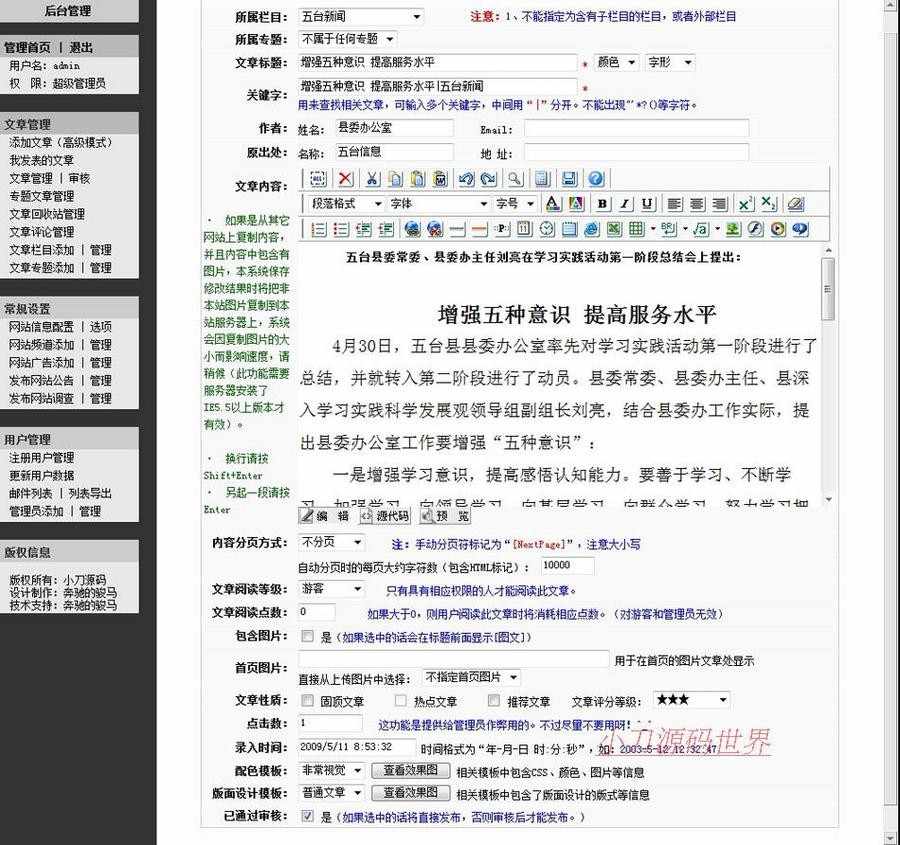Open the 段落格式 paragraph format dropdown
Screen dimensions: 900x845
pos(345,204)
